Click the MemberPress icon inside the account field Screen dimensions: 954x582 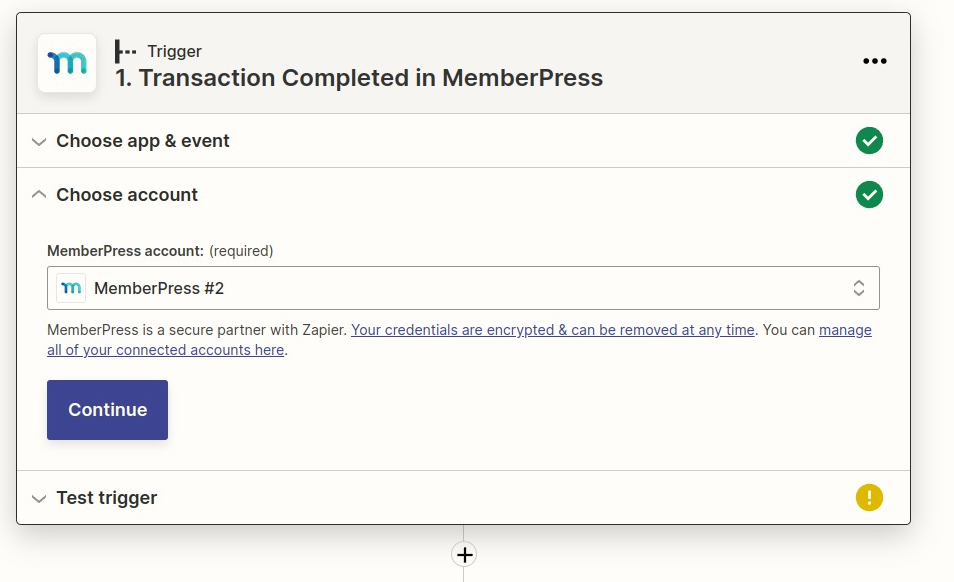[x=71, y=288]
